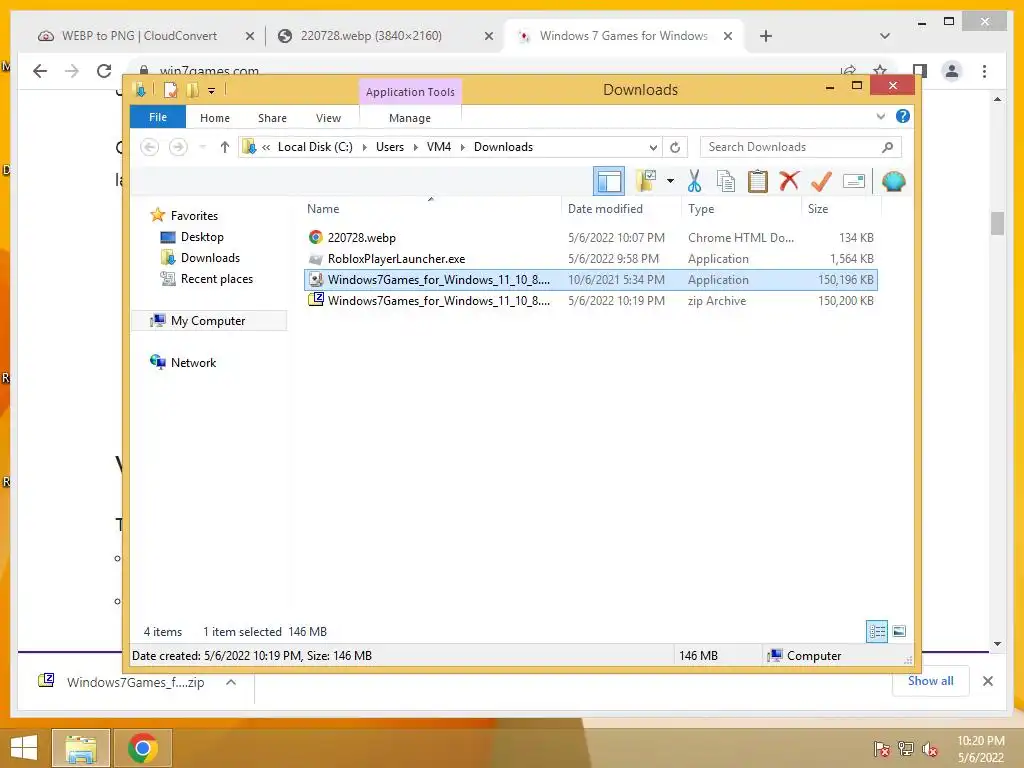The image size is (1024, 768).
Task: Click the search magnifier icon
Action: pyautogui.click(x=888, y=147)
